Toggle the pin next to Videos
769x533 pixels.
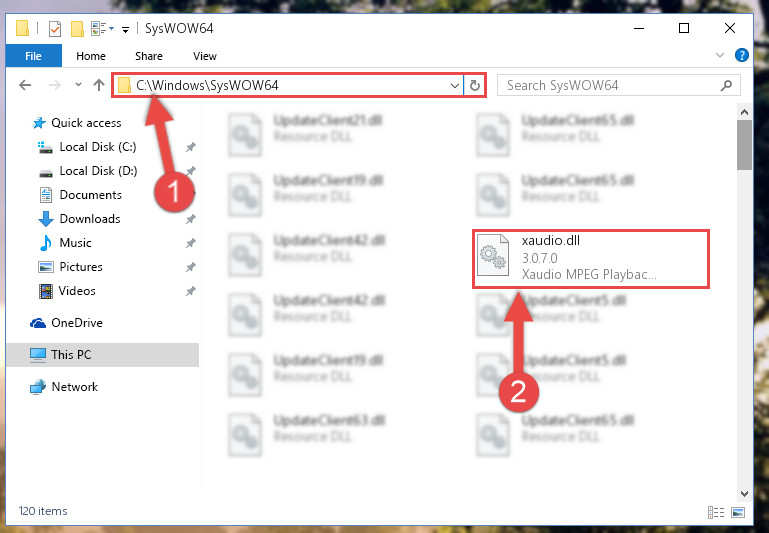[191, 291]
